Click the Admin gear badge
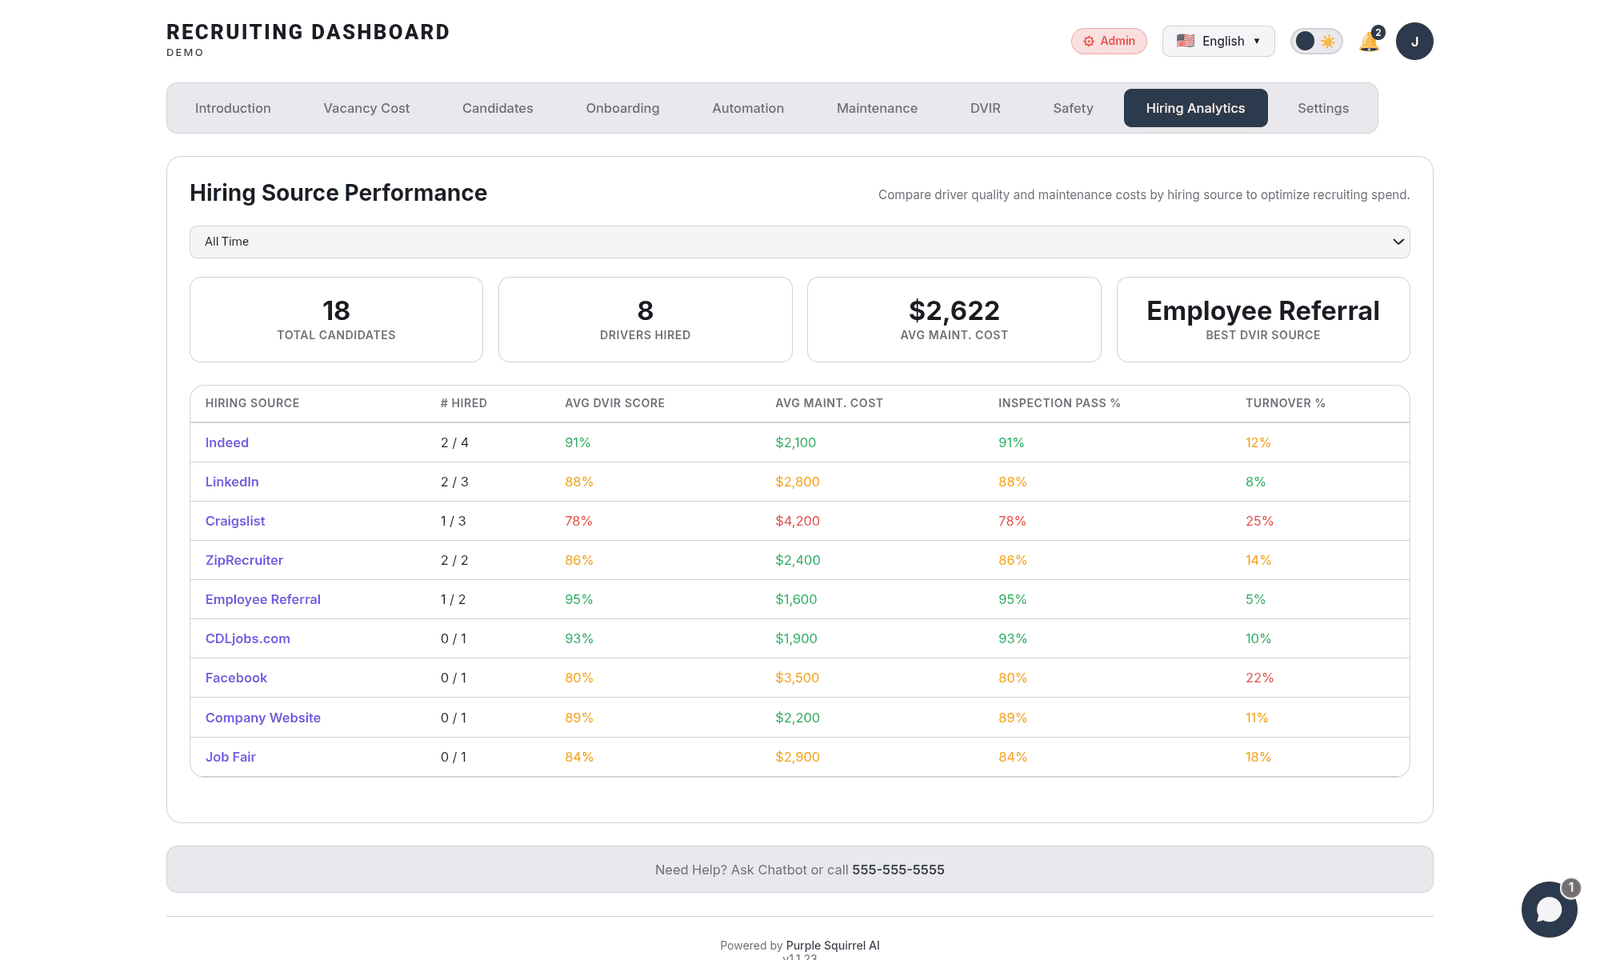 [x=1108, y=41]
